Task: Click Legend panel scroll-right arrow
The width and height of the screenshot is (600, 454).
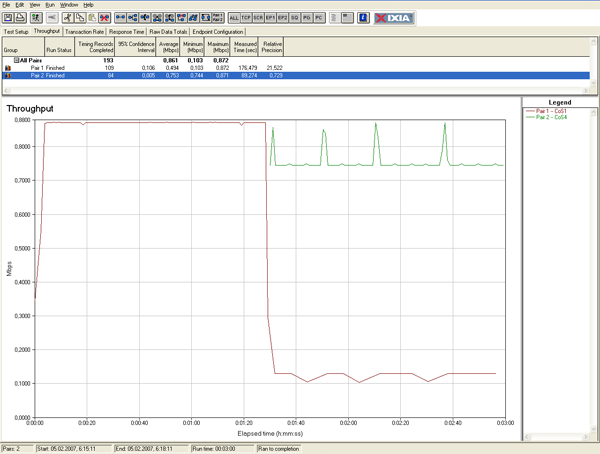Action: pyautogui.click(x=585, y=437)
